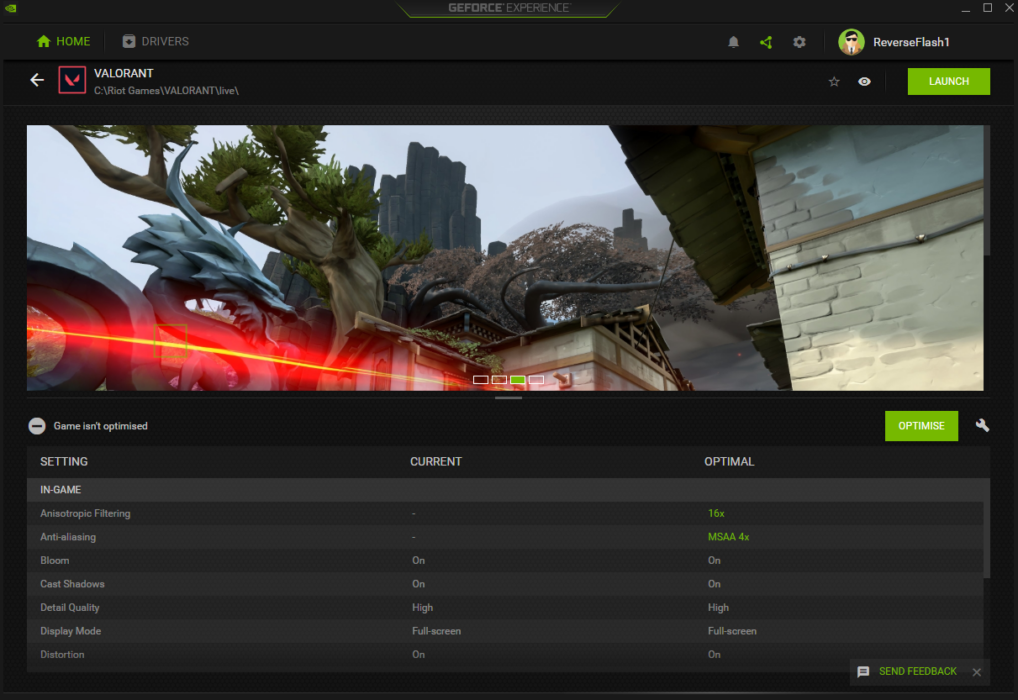Click the Valorant game logo icon
The image size is (1018, 700).
point(72,80)
